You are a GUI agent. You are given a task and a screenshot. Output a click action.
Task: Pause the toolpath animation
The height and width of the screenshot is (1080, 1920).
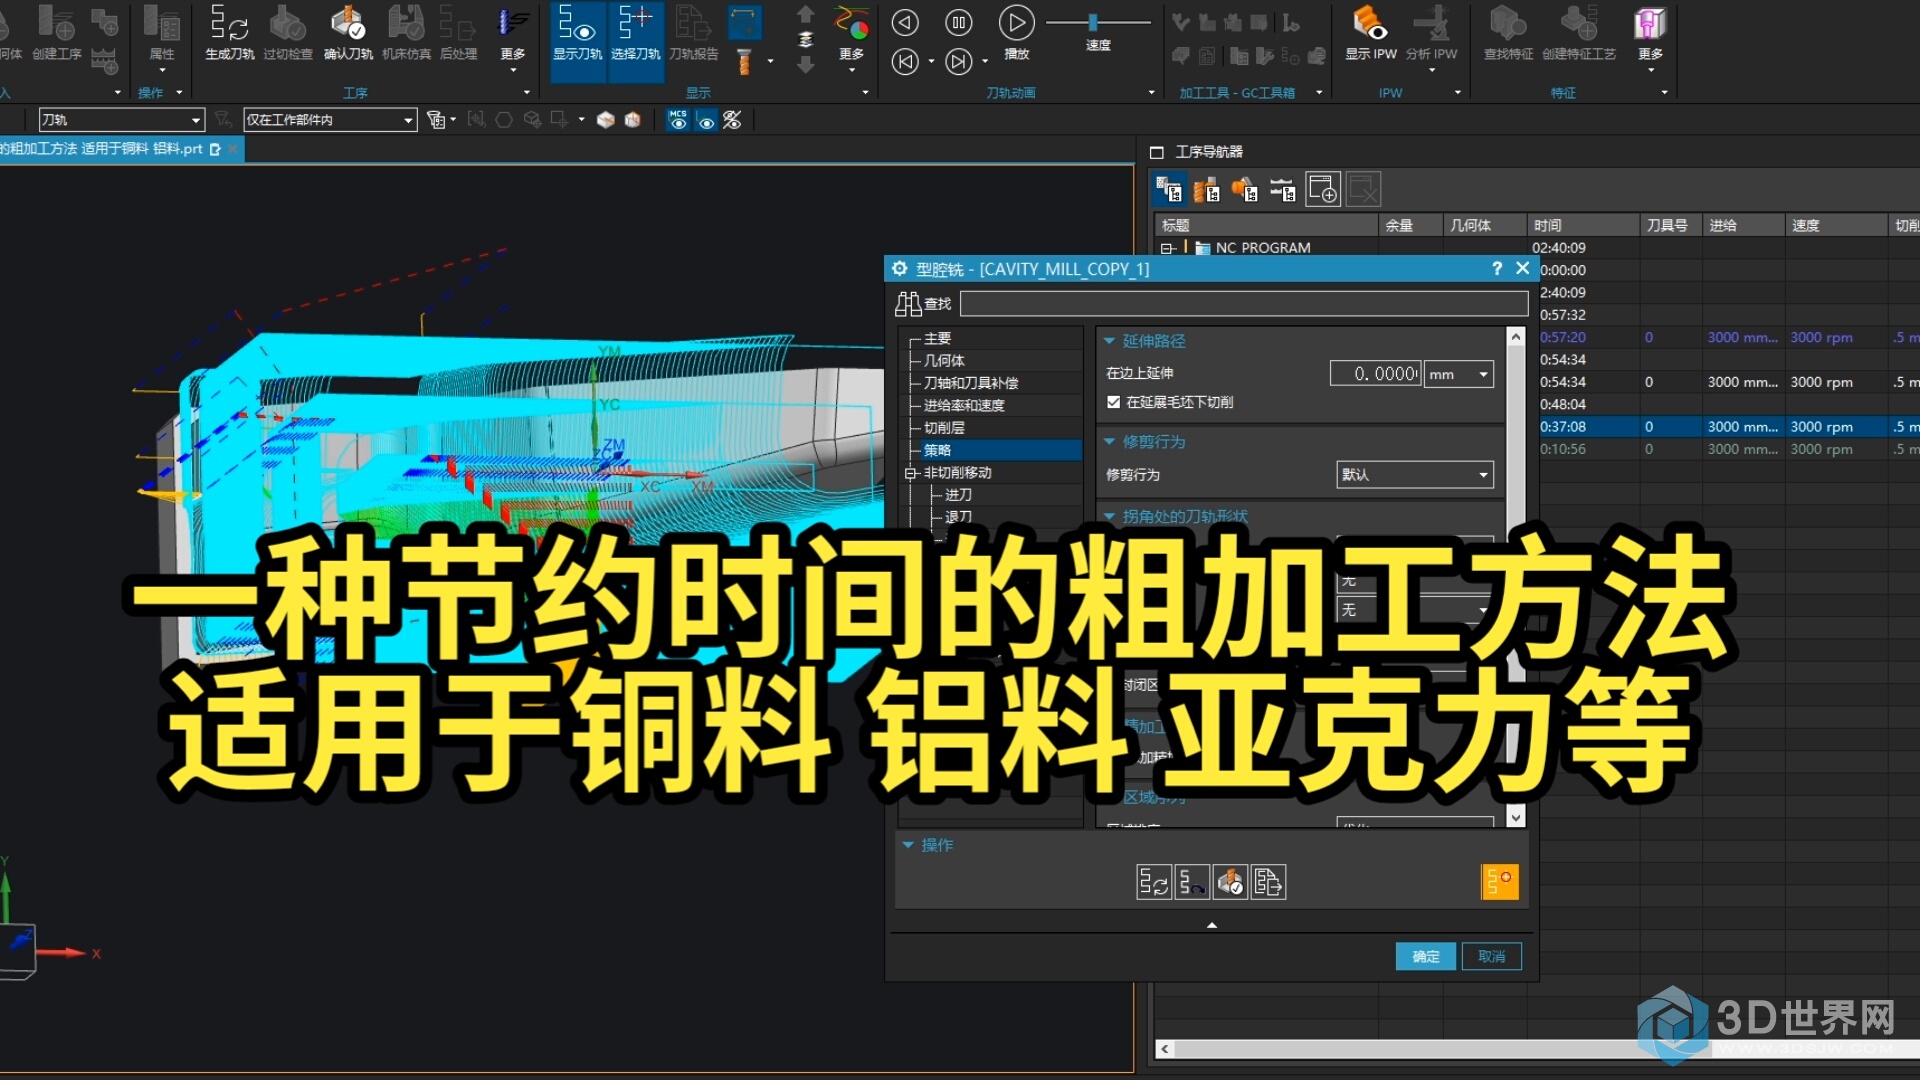958,22
